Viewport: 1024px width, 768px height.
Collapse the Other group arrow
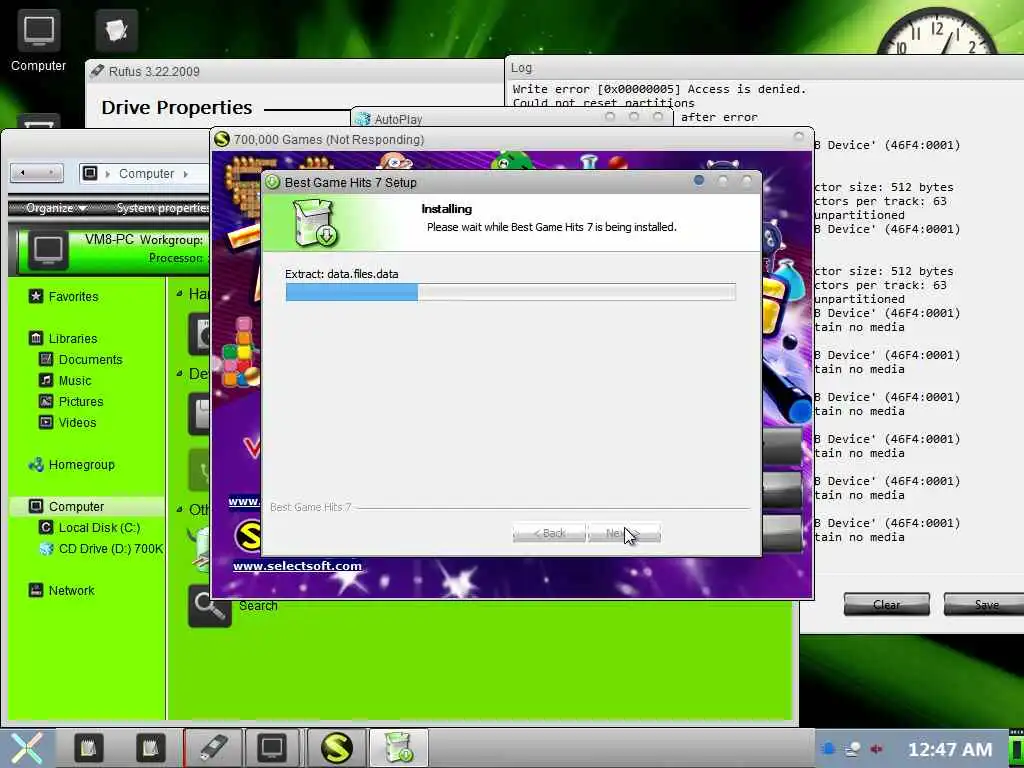point(179,509)
